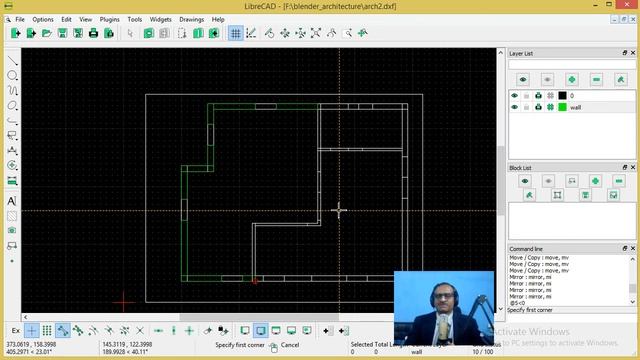The image size is (640, 360).
Task: Open the Widgets menu
Action: point(160,19)
